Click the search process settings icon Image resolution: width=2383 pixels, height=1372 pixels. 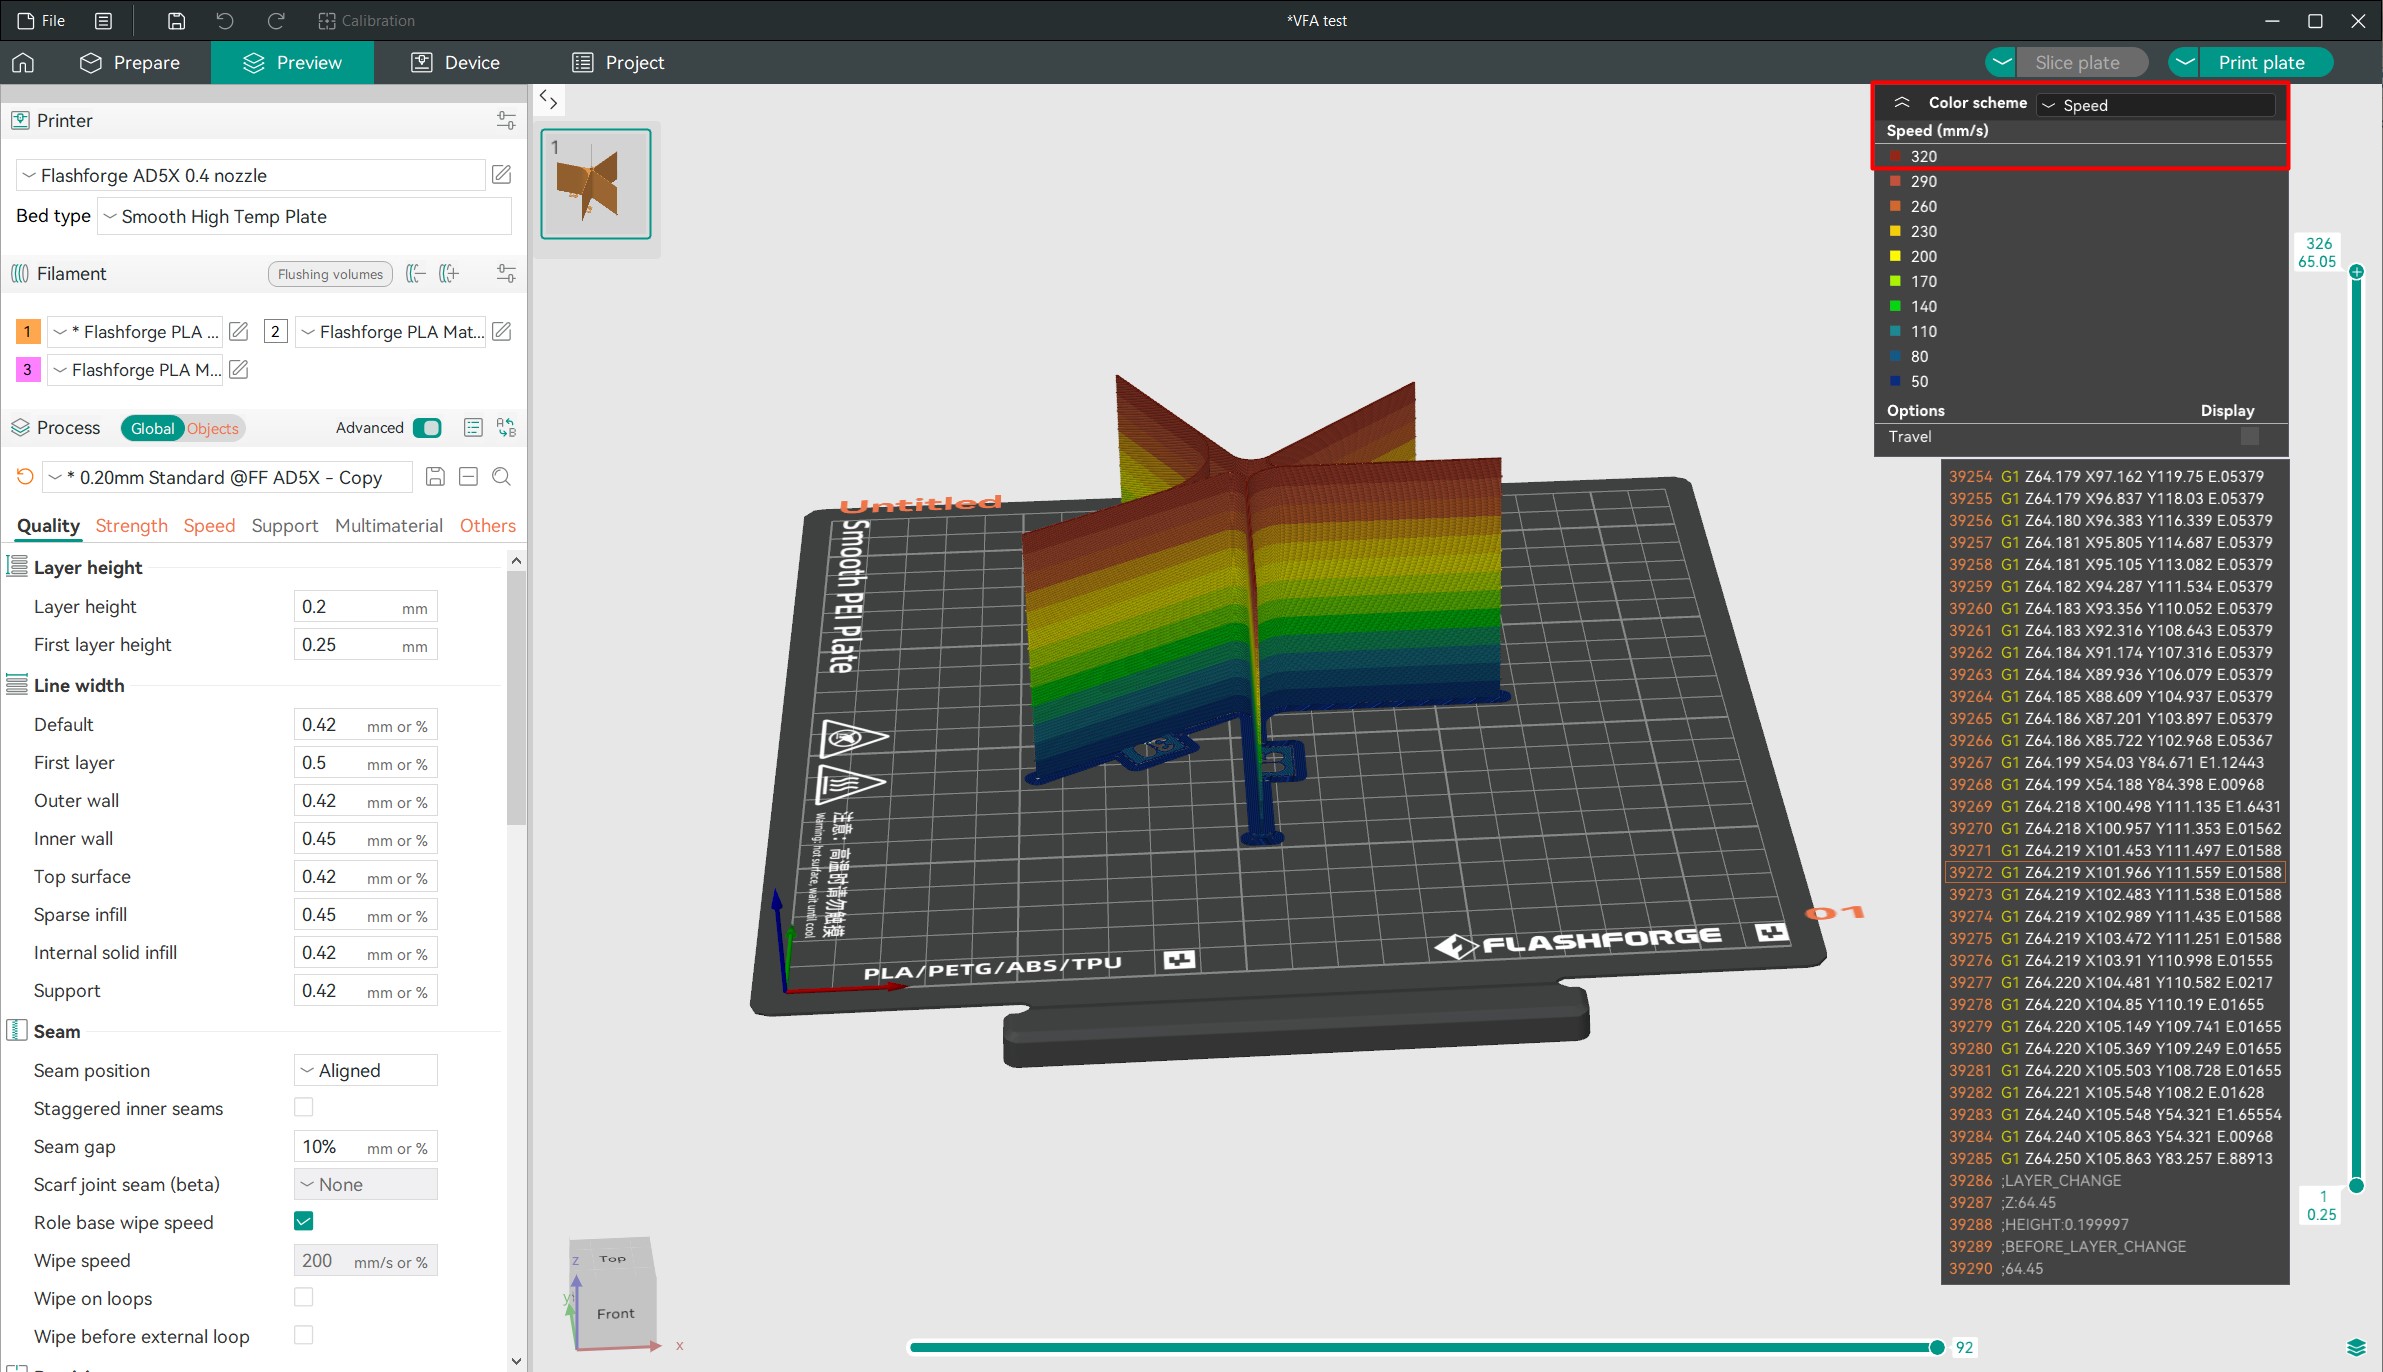click(x=502, y=477)
